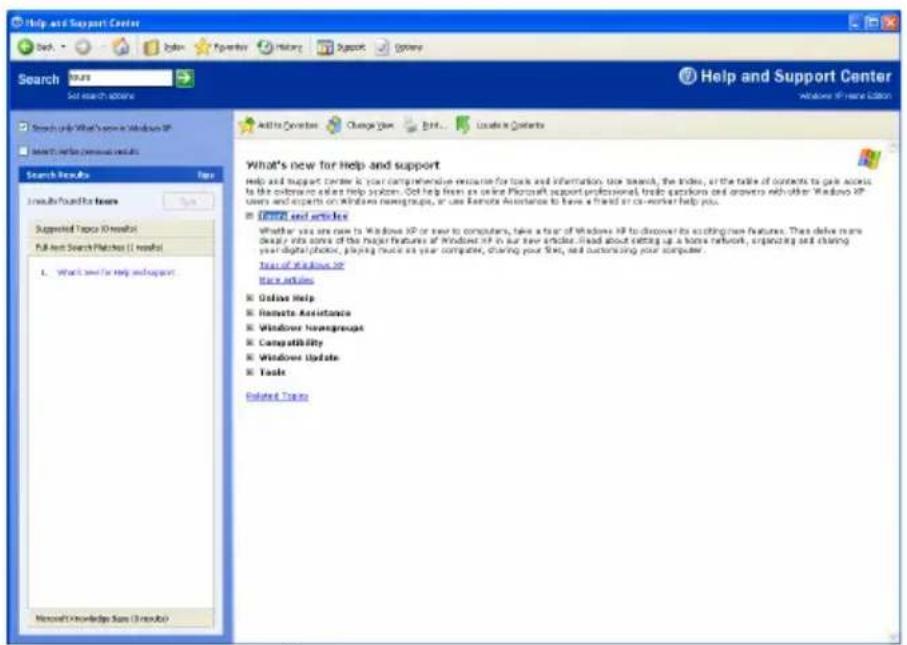Open Favorites star in top toolbar
Image resolution: width=907 pixels, height=645 pixels.
point(202,47)
